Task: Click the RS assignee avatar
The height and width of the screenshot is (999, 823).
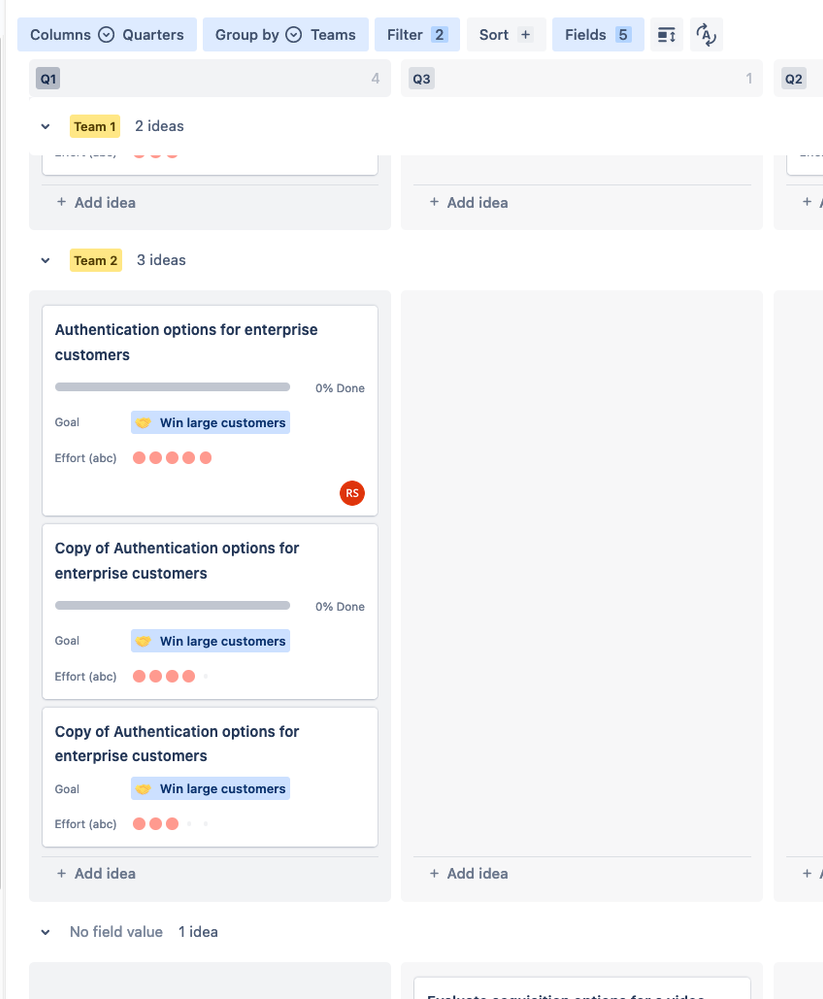Action: click(352, 493)
